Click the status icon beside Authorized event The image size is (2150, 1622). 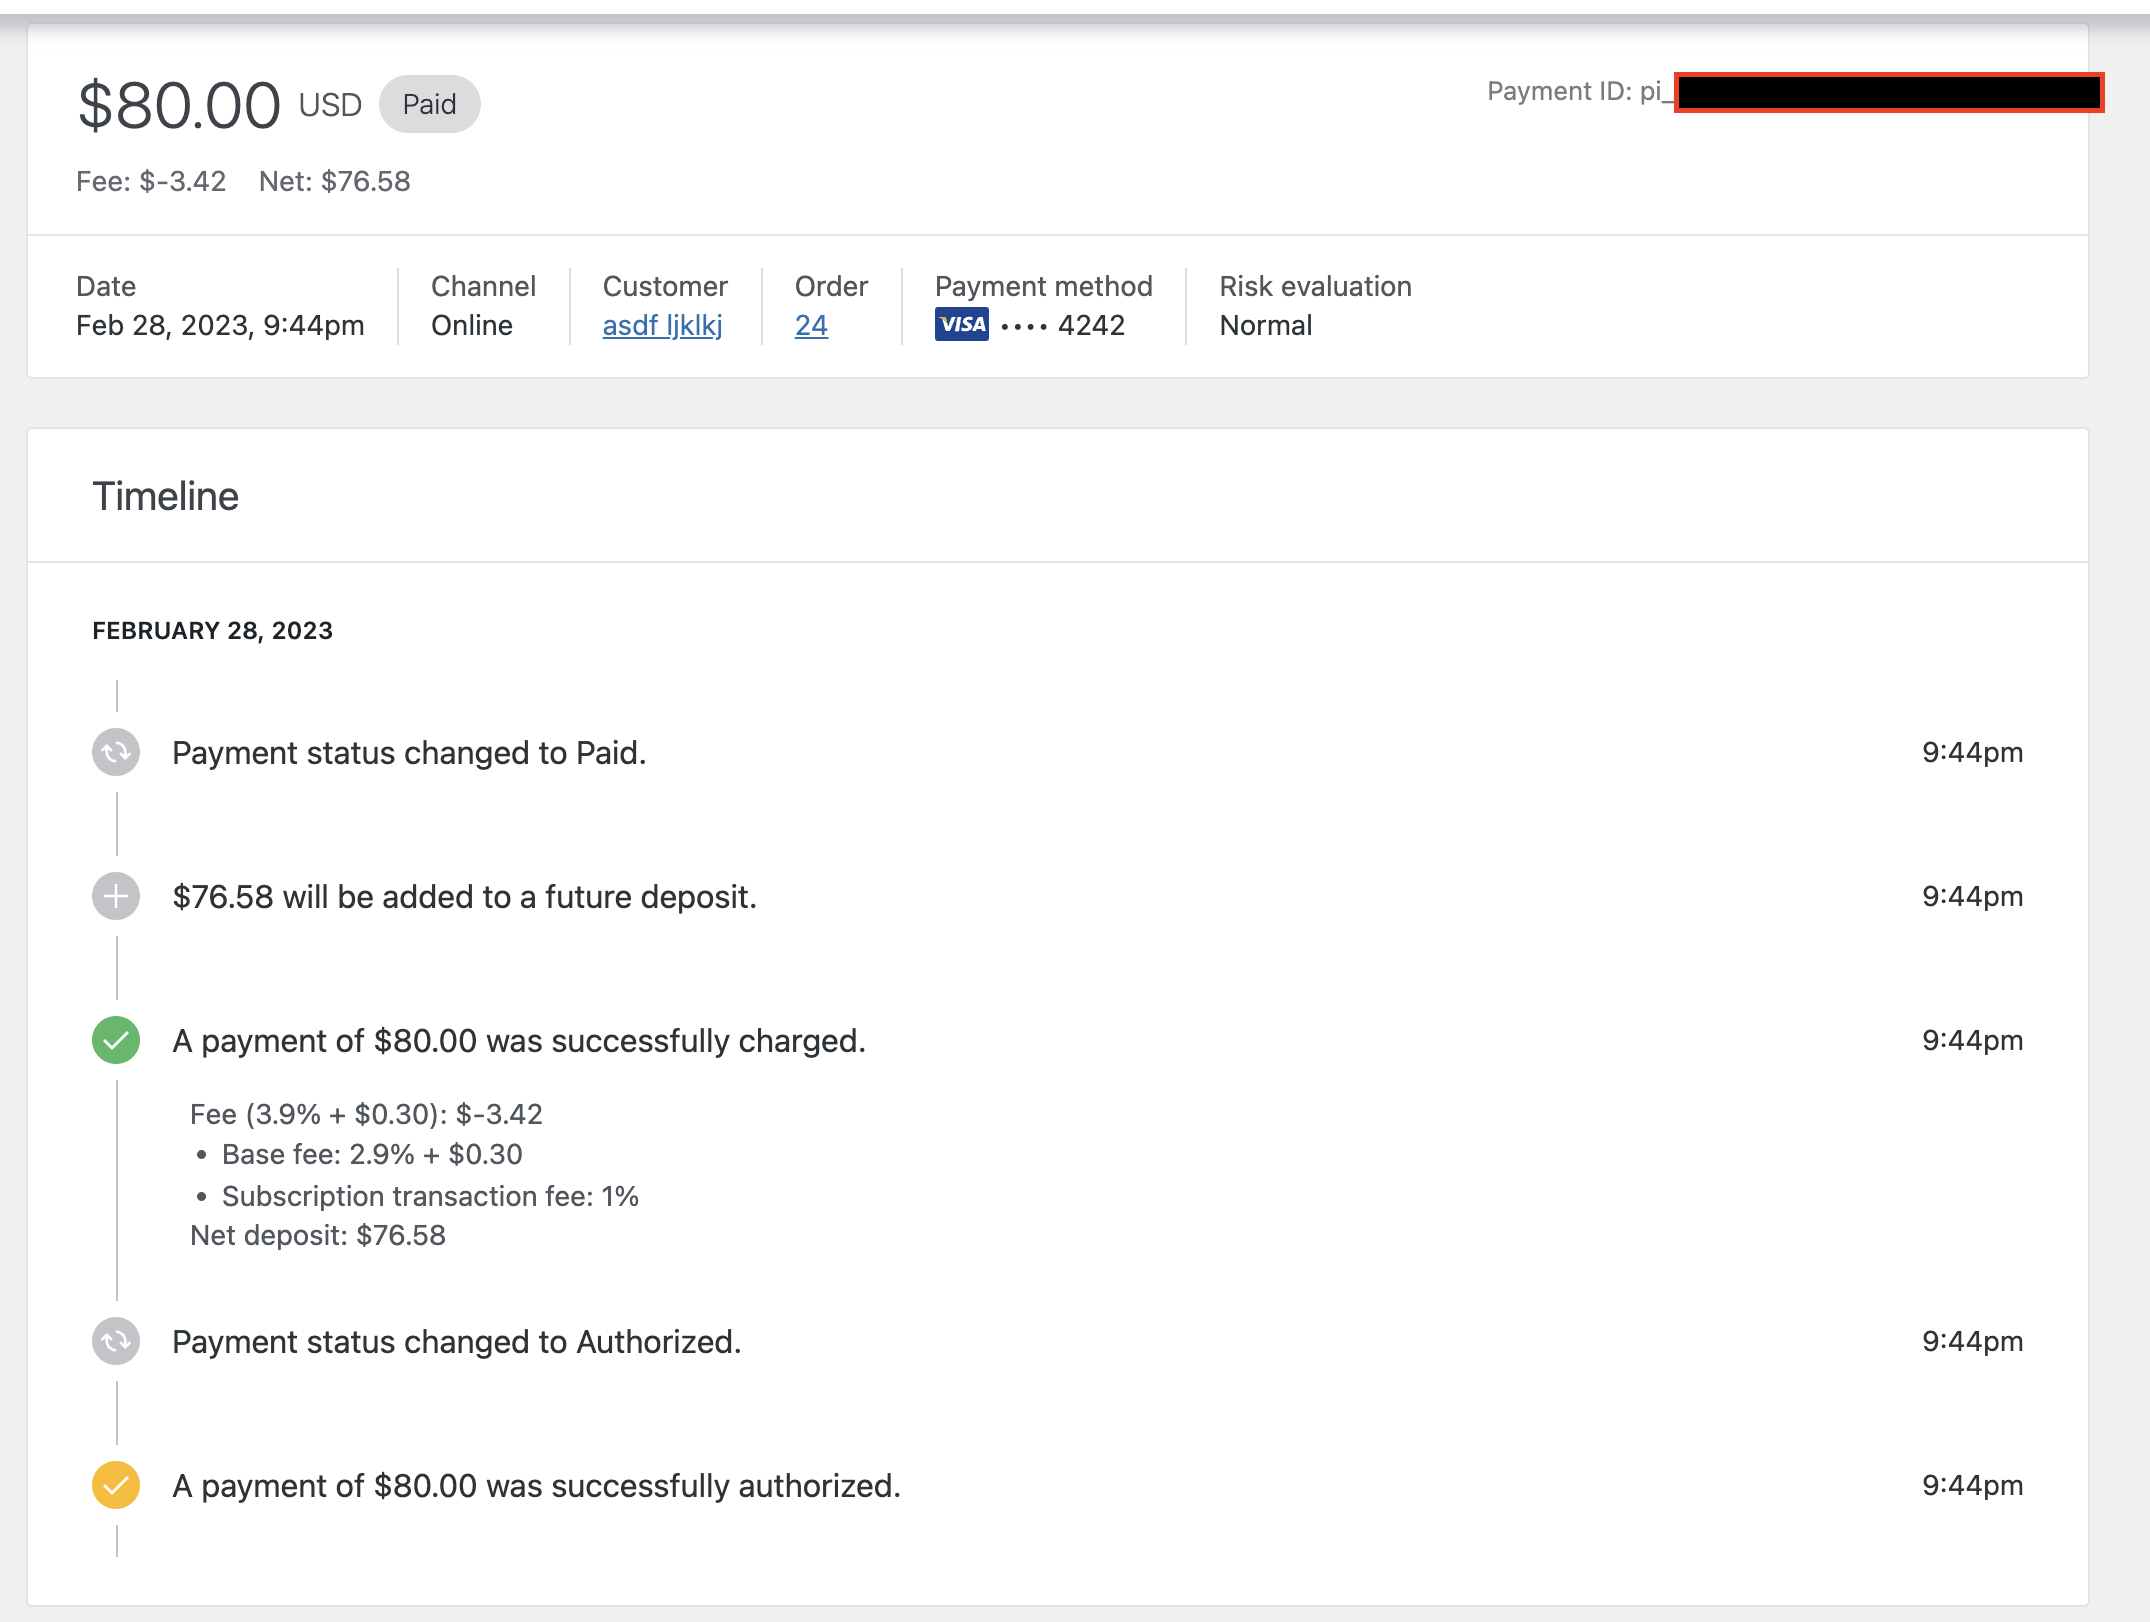(x=115, y=1342)
